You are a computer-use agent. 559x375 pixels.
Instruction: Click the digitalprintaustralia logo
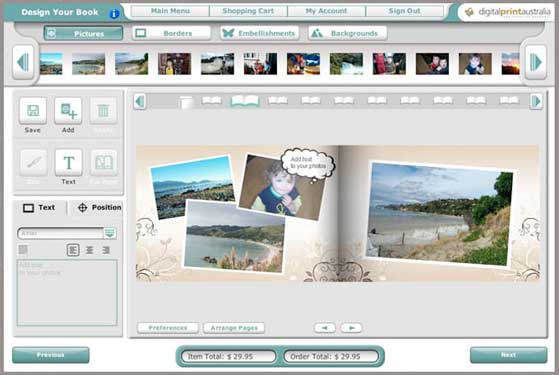(x=508, y=12)
